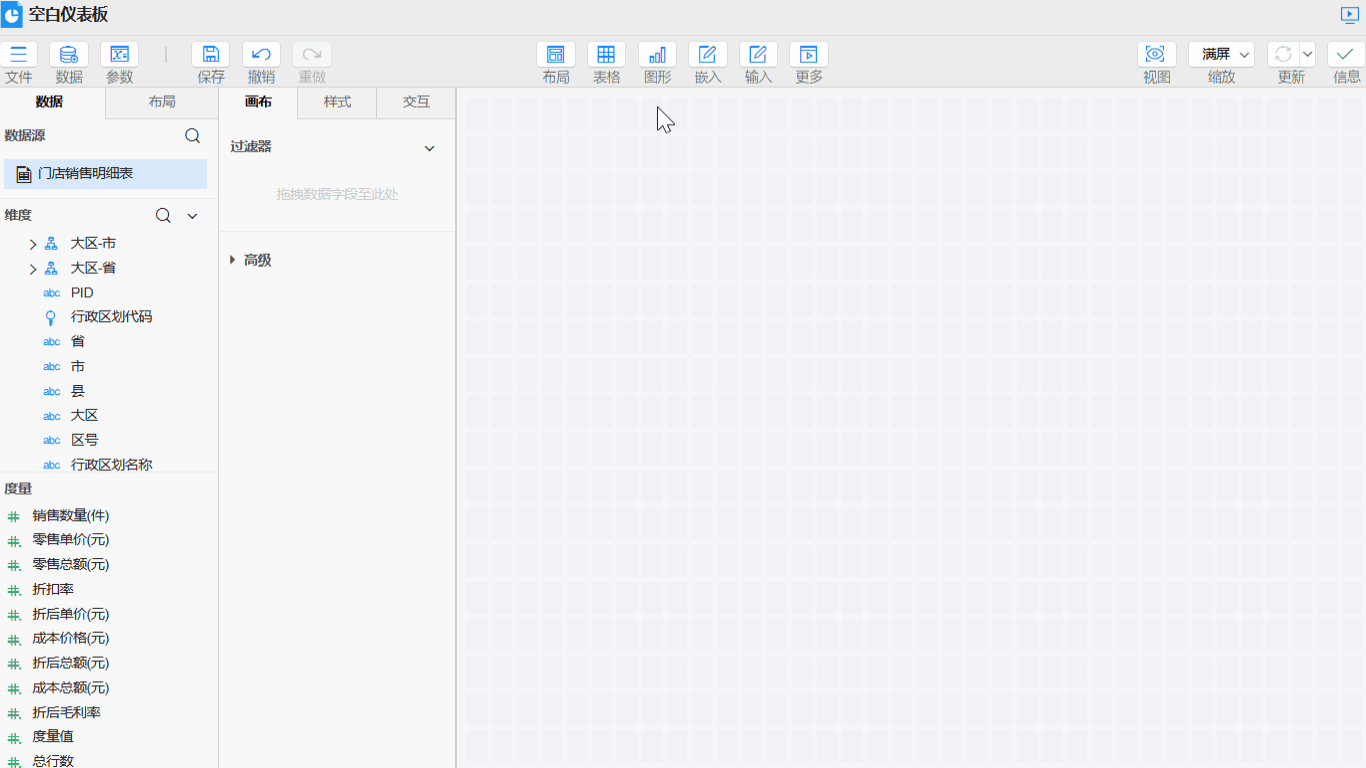Open the 嵌入 embed component tool
Screen dimensions: 1366x768
pyautogui.click(x=708, y=55)
